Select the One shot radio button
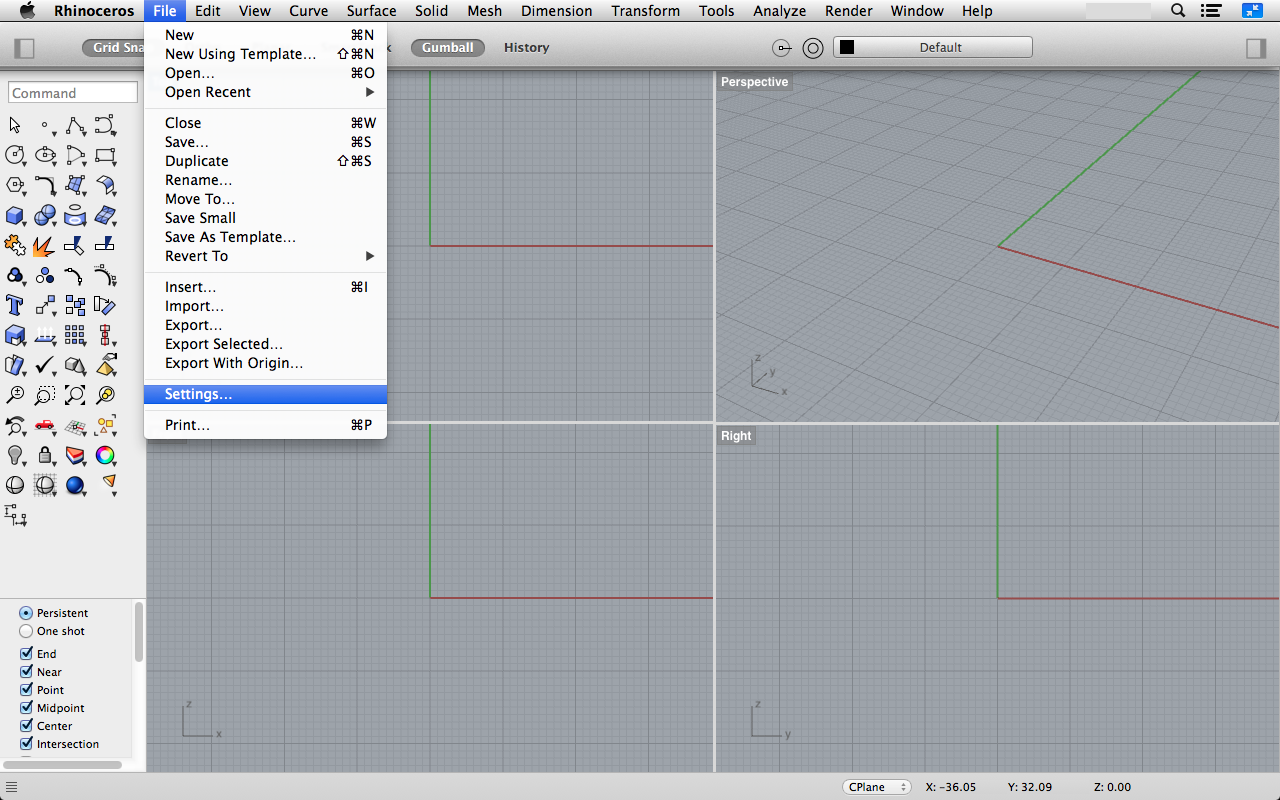Screen dimensions: 1280x800 coord(26,631)
